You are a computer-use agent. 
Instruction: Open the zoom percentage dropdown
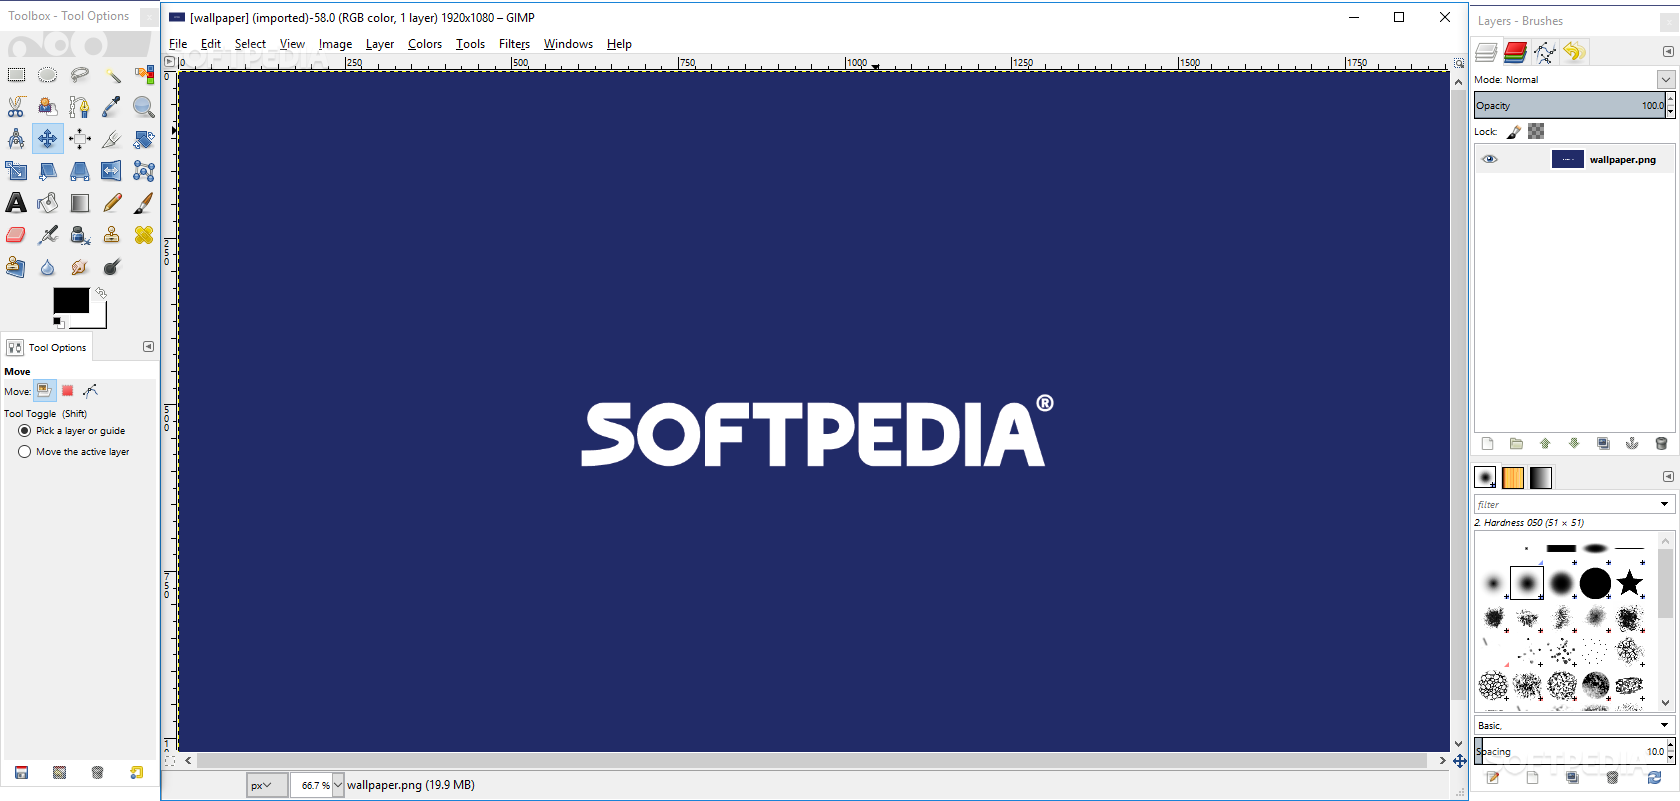[338, 785]
